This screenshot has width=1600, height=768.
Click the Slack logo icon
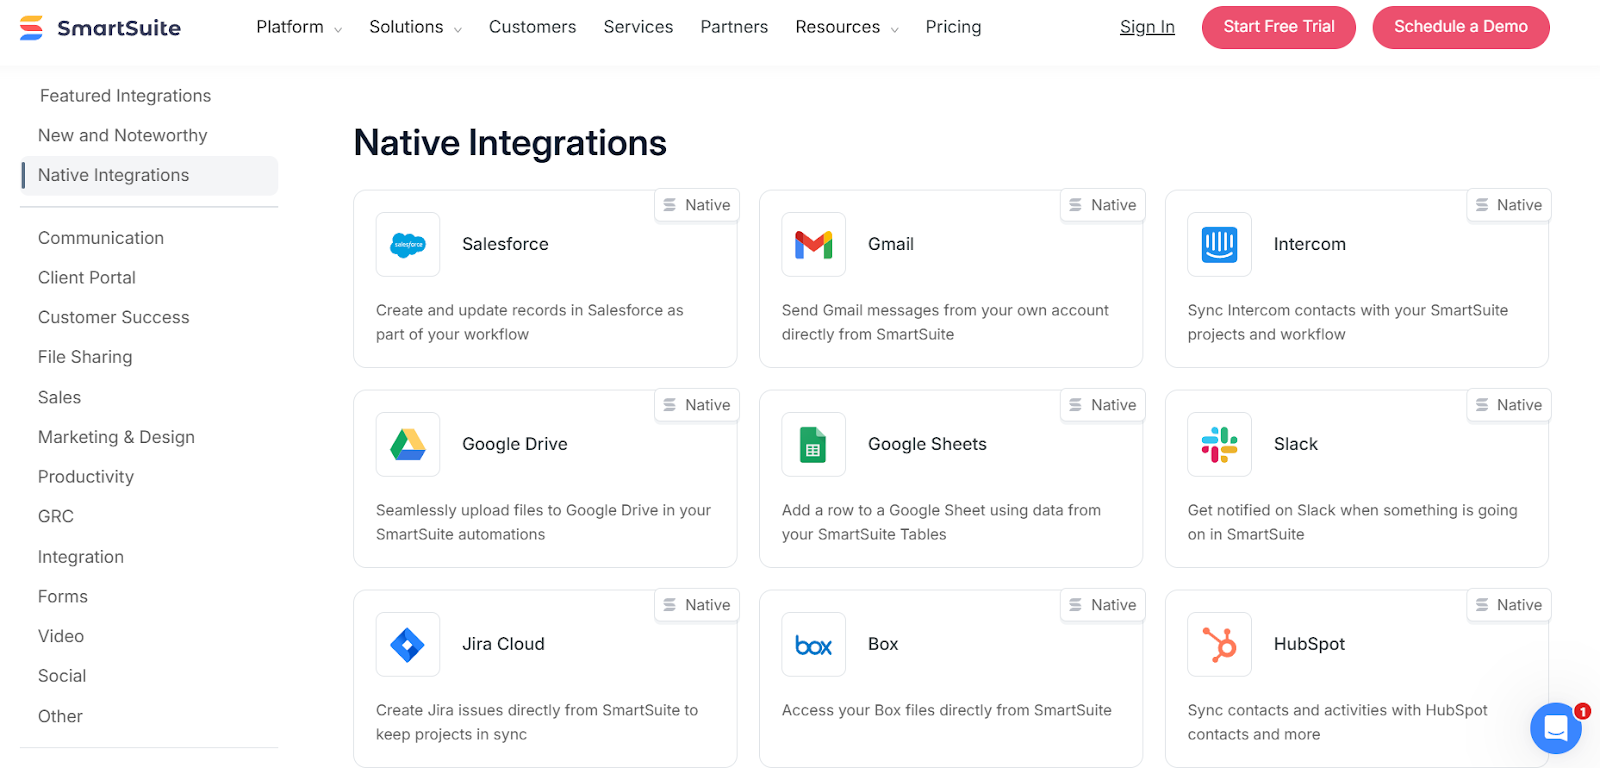[1219, 444]
